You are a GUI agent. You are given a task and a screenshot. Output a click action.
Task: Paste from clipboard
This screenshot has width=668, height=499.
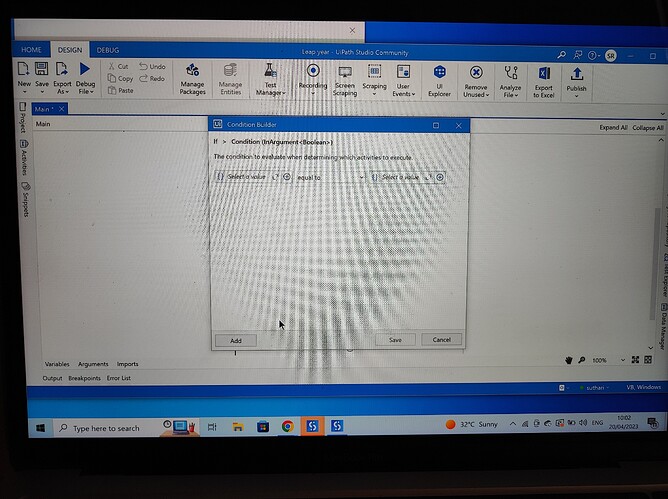(121, 90)
